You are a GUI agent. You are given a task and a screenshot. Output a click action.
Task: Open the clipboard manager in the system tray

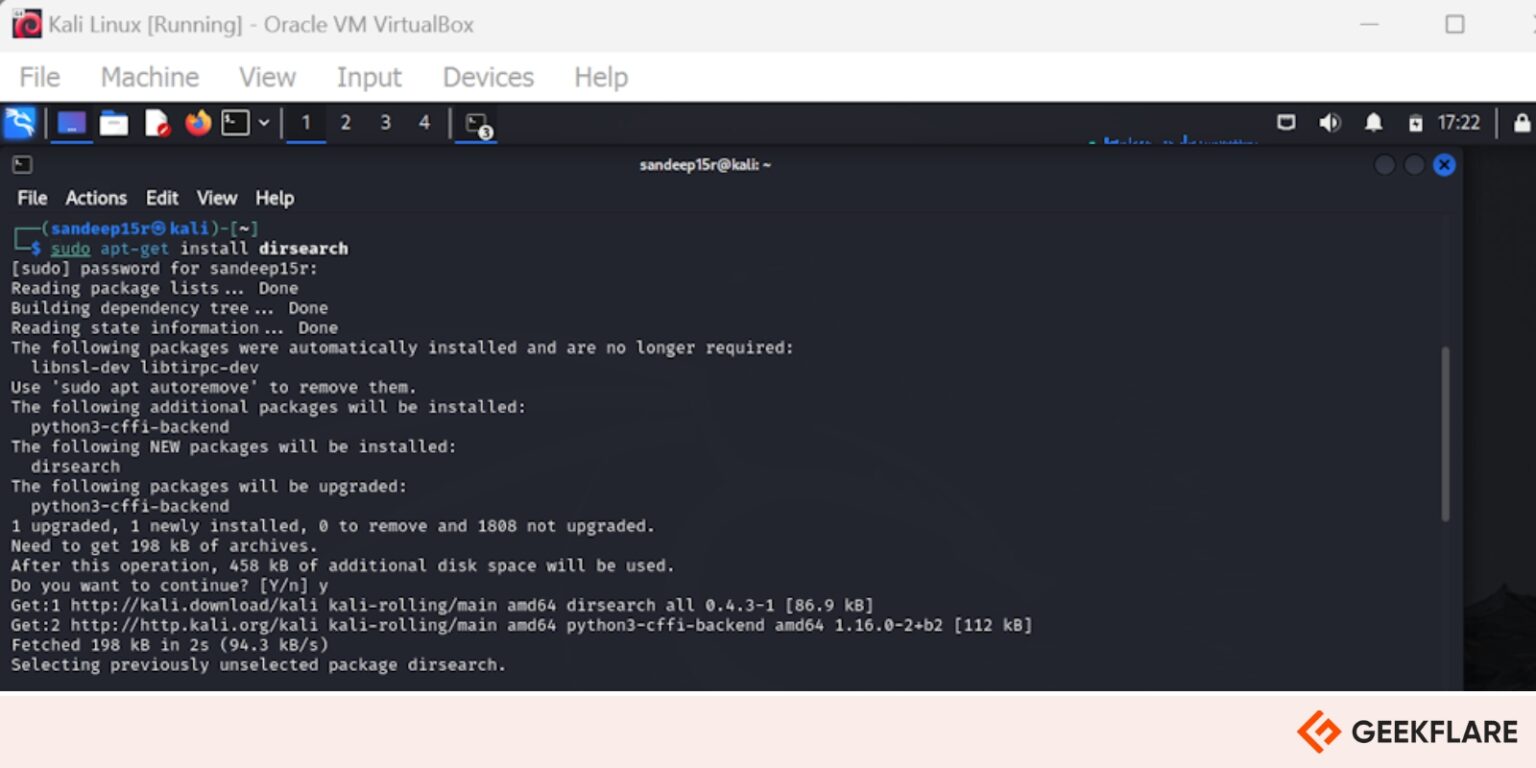click(1416, 122)
